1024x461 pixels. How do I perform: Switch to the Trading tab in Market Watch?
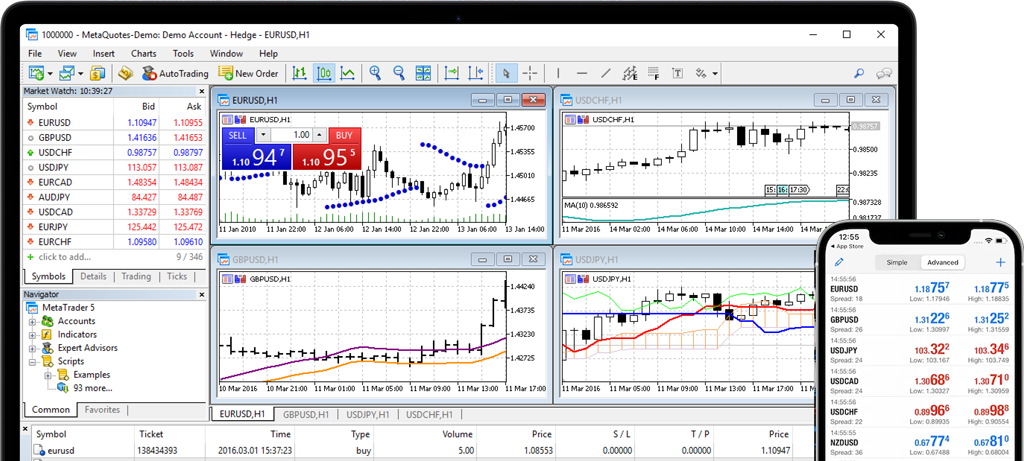(136, 277)
